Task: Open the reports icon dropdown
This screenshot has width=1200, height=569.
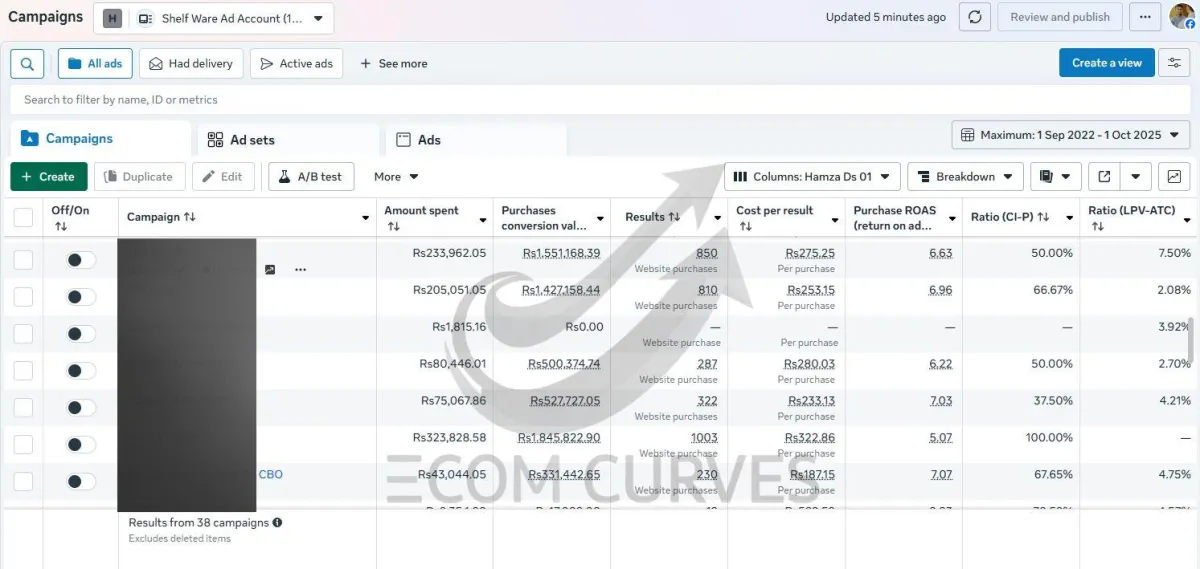Action: (1055, 177)
